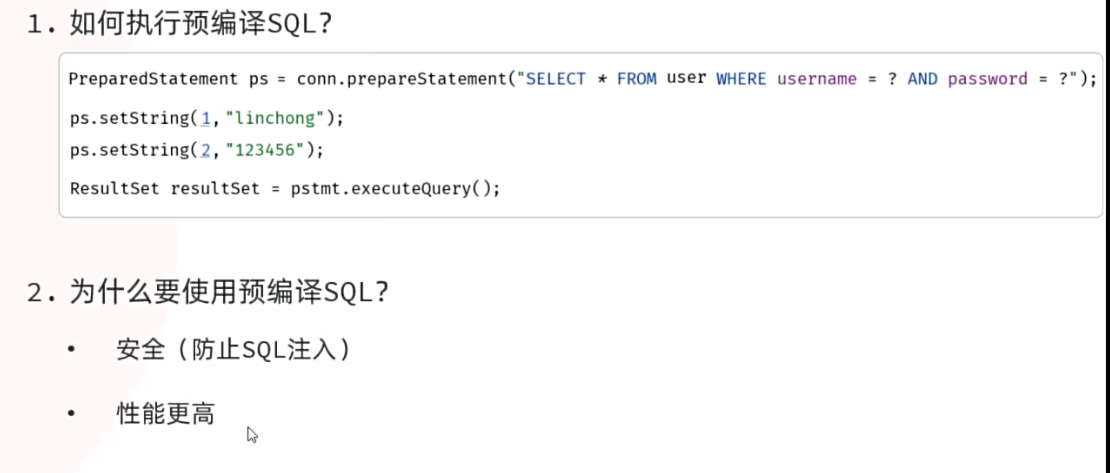Image resolution: width=1110 pixels, height=473 pixels.
Task: Click the FROM keyword in the SQL string
Action: pos(637,79)
